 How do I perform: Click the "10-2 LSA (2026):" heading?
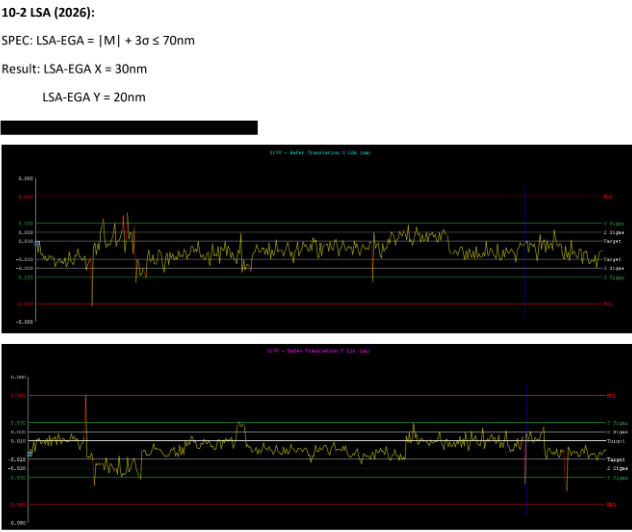(x=54, y=11)
